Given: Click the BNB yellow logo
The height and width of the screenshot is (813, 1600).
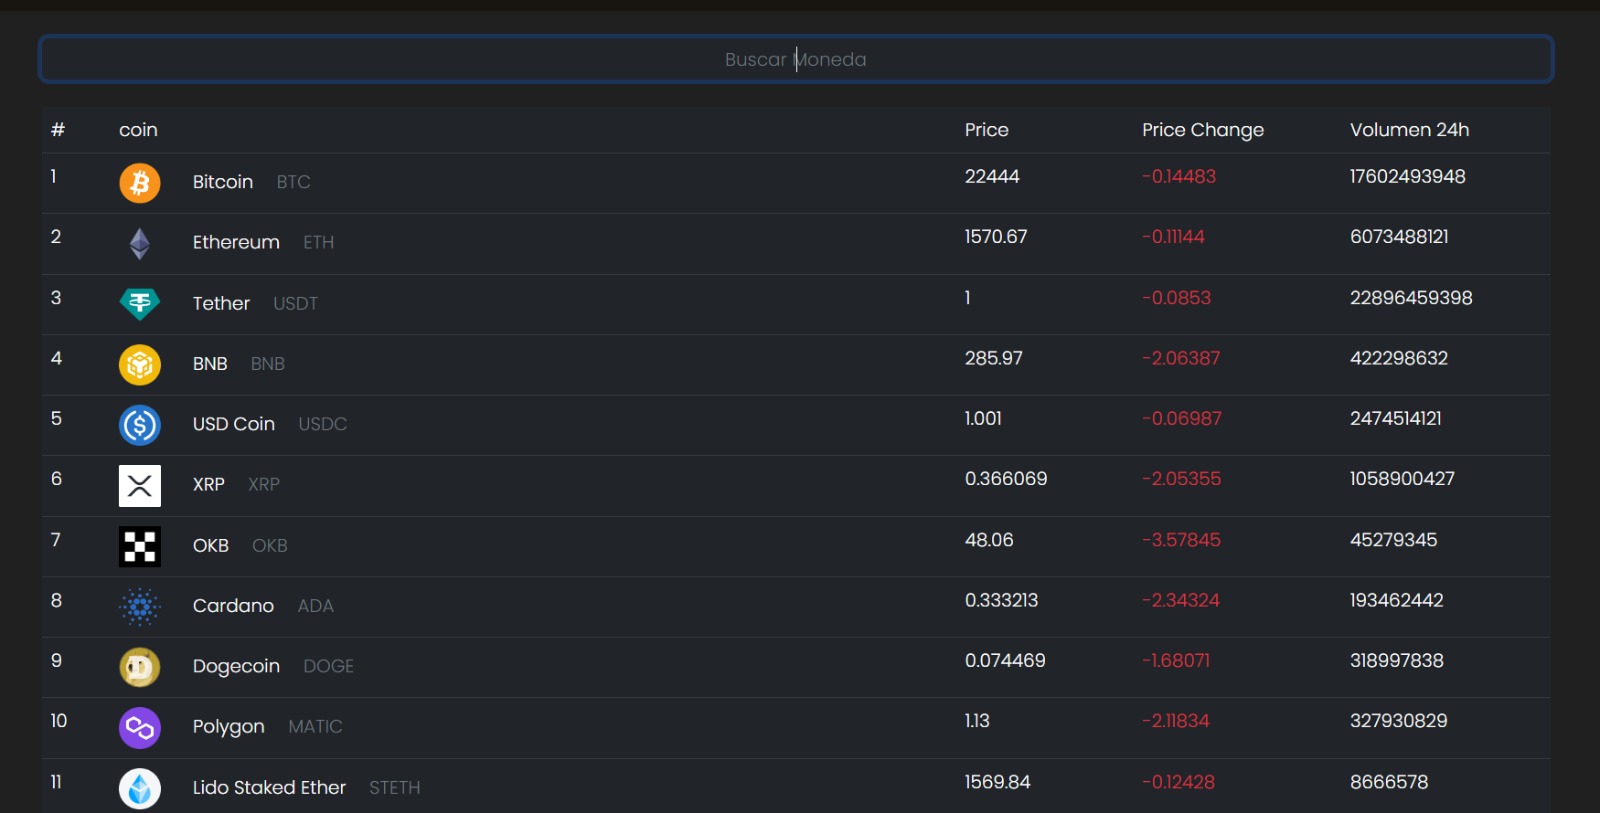Looking at the screenshot, I should (140, 365).
